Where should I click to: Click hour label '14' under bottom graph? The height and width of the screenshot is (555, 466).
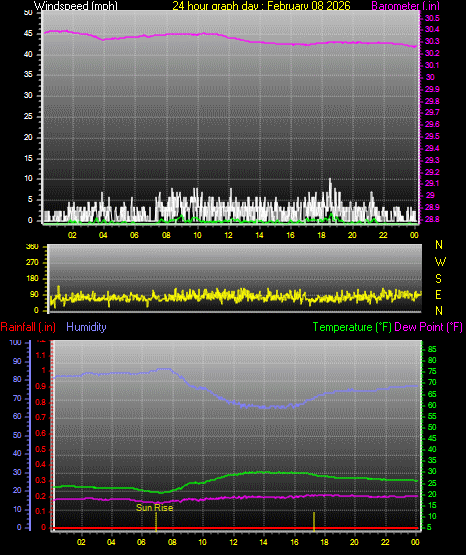tap(263, 542)
